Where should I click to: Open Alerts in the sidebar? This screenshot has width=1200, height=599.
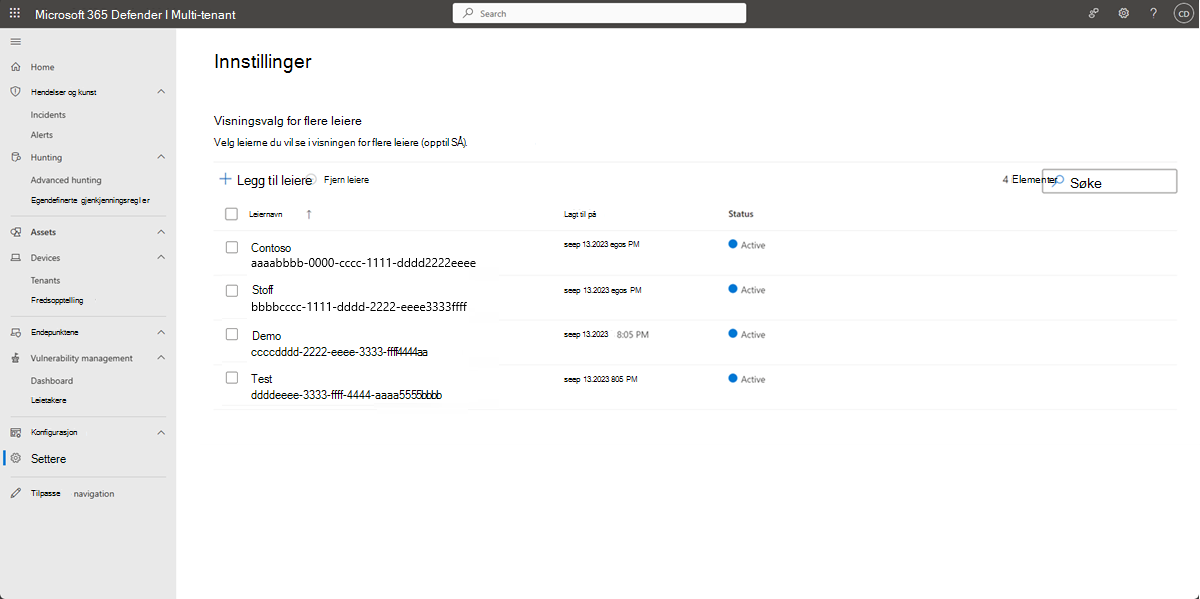(x=42, y=135)
